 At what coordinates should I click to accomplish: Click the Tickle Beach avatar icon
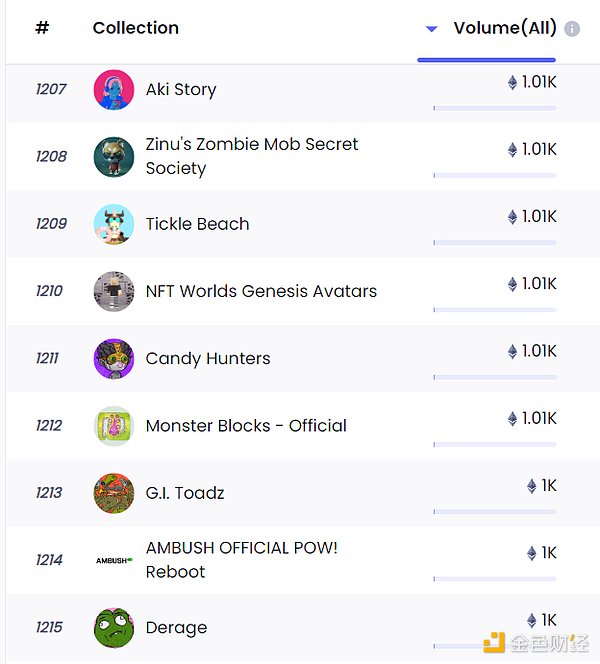click(x=113, y=224)
